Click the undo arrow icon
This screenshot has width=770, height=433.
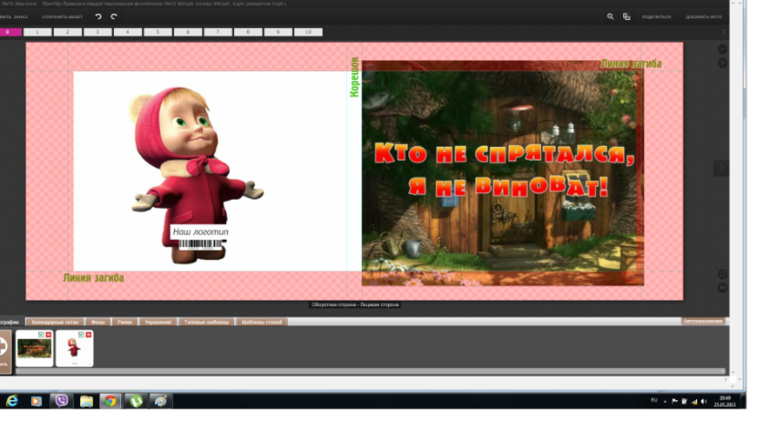[98, 17]
